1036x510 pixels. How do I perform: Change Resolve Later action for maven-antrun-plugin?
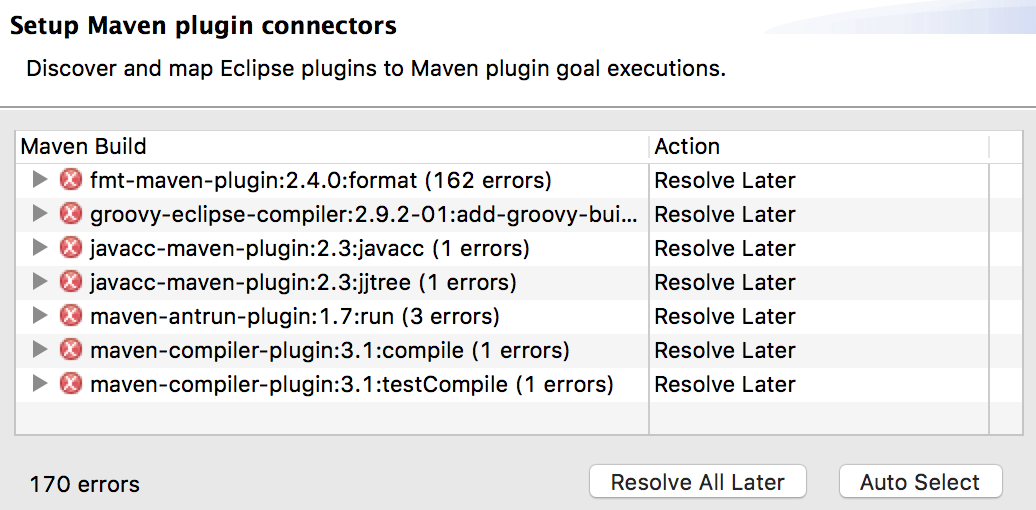click(x=724, y=317)
